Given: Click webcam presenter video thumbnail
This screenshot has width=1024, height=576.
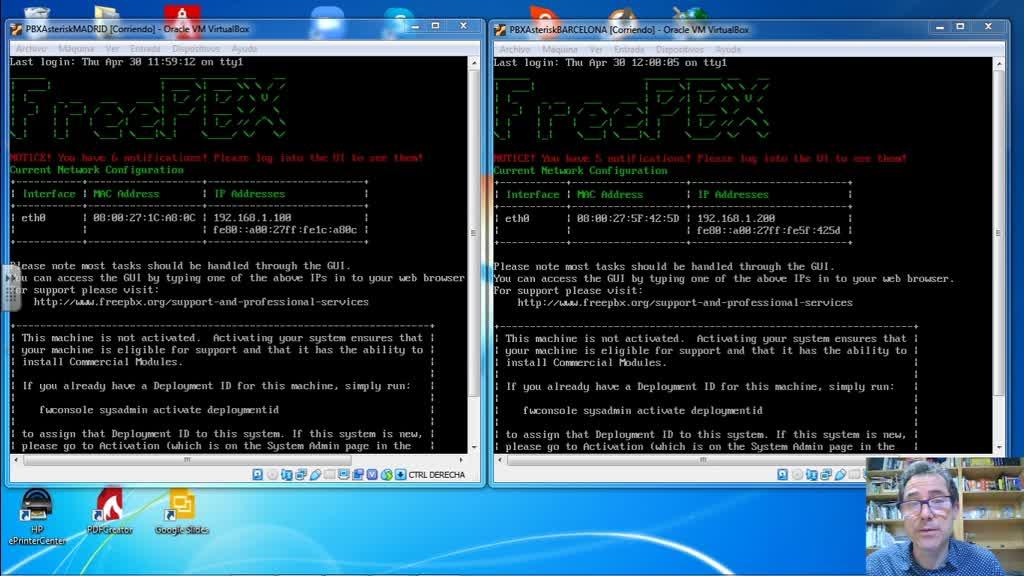Looking at the screenshot, I should (945, 517).
